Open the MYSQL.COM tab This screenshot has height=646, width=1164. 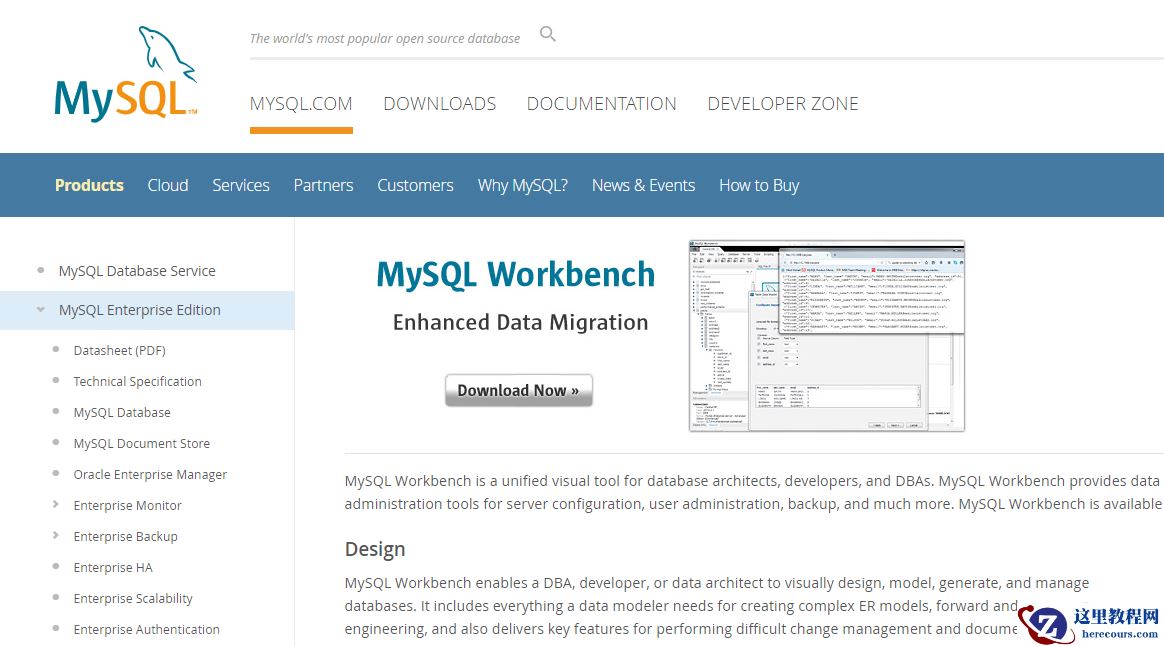[301, 104]
